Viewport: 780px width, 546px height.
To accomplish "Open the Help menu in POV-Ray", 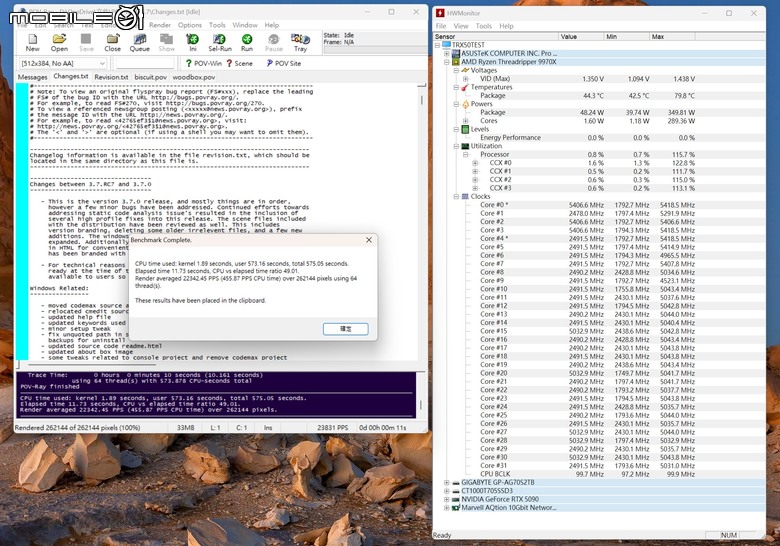I will [272, 25].
